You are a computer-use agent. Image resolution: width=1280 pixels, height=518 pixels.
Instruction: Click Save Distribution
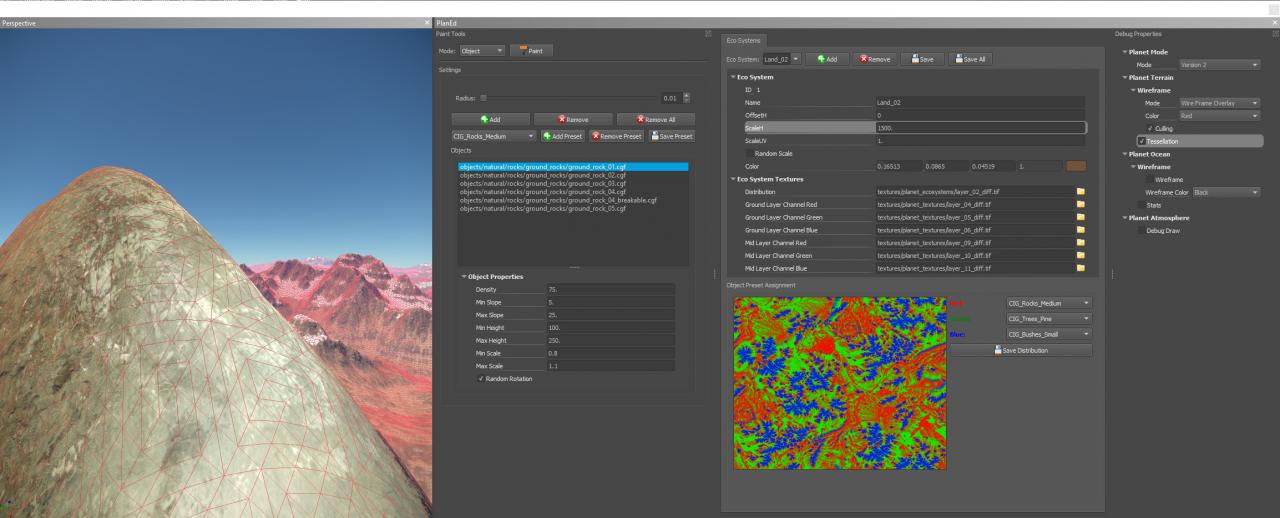pyautogui.click(x=1020, y=350)
